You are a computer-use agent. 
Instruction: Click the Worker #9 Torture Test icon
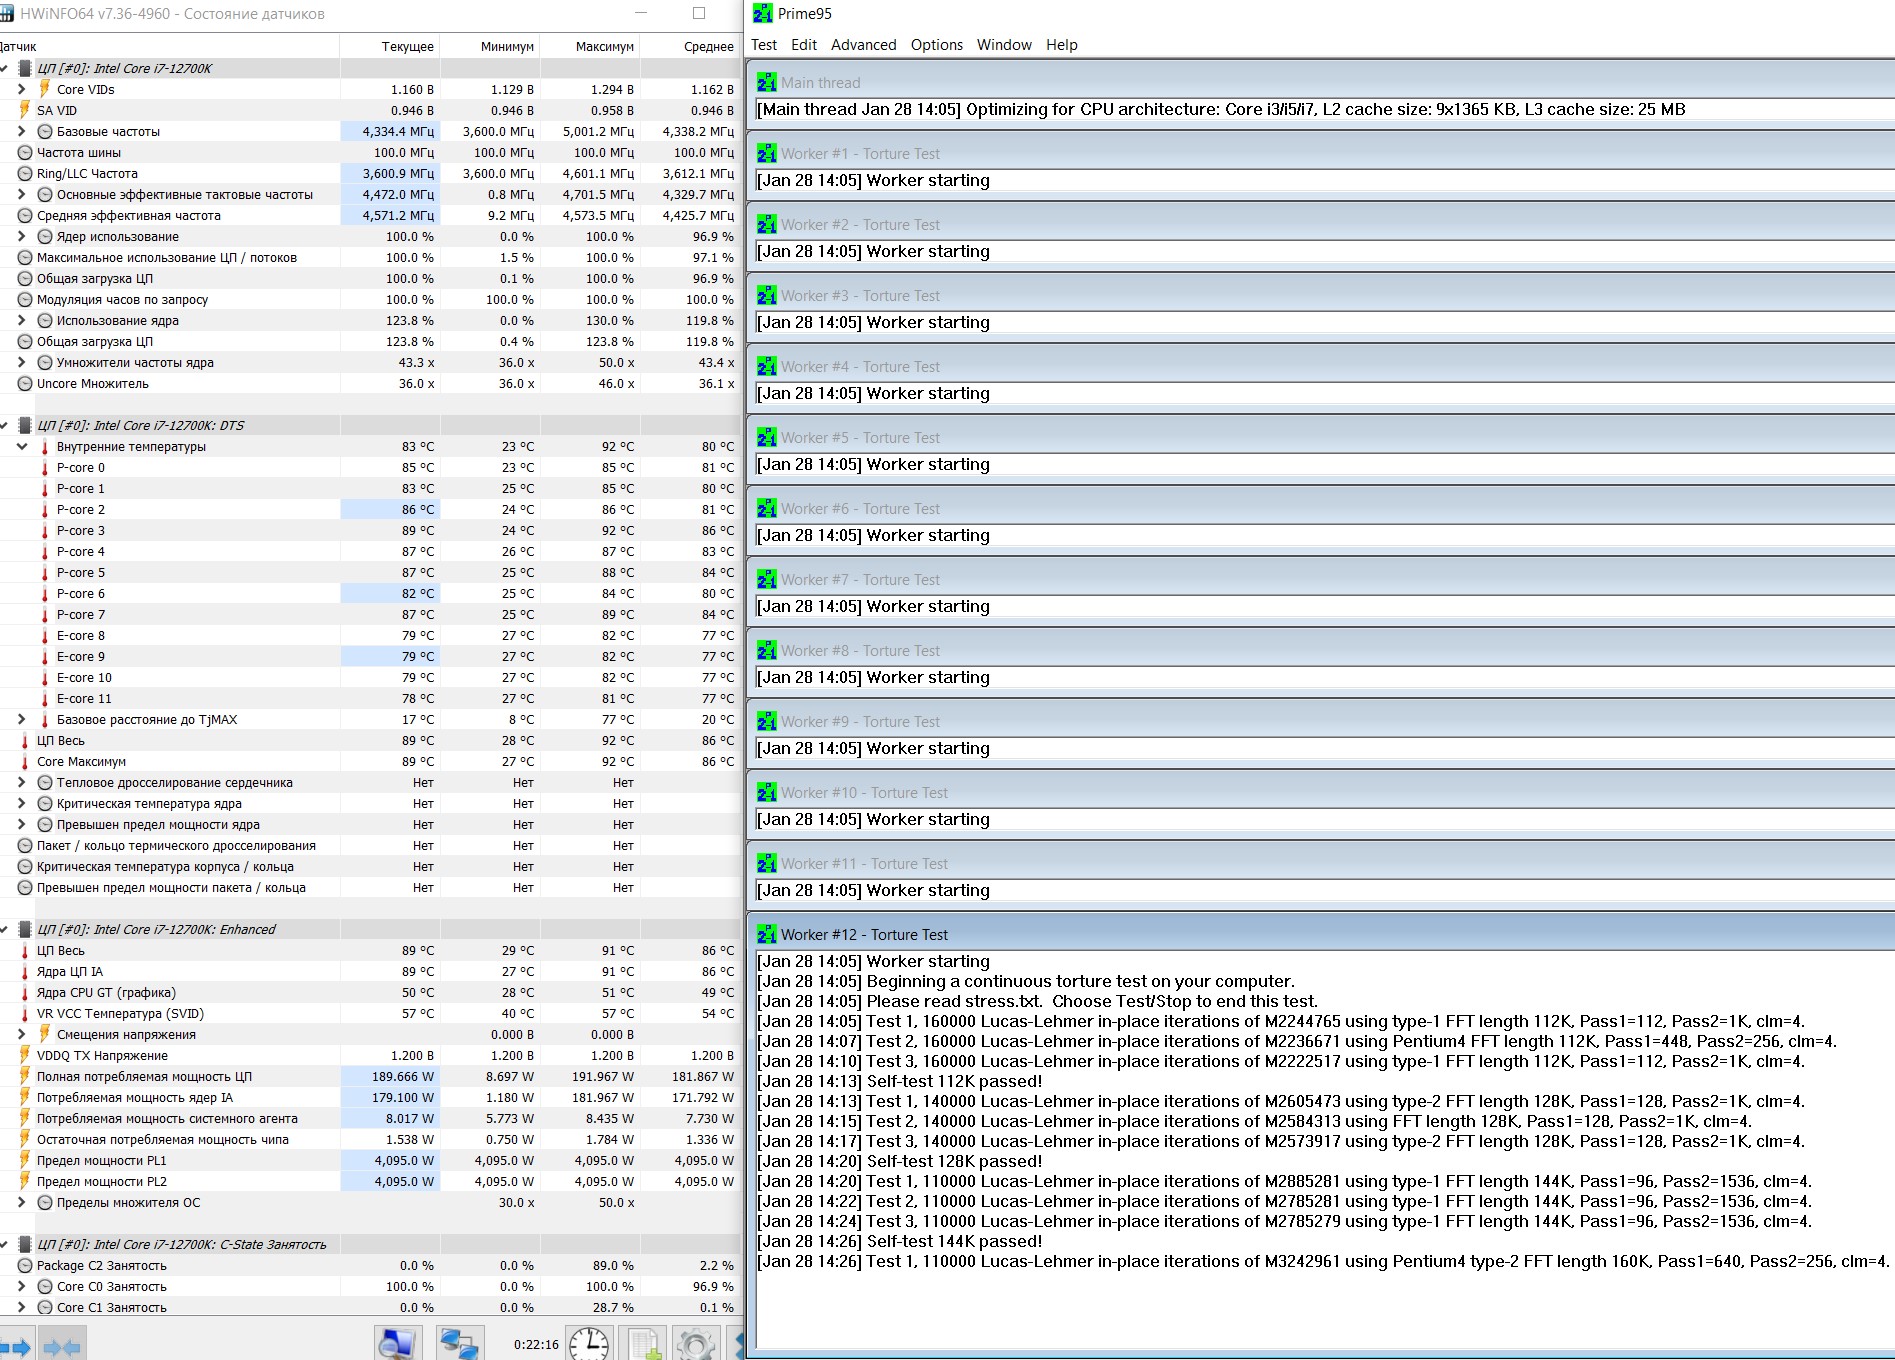[767, 721]
